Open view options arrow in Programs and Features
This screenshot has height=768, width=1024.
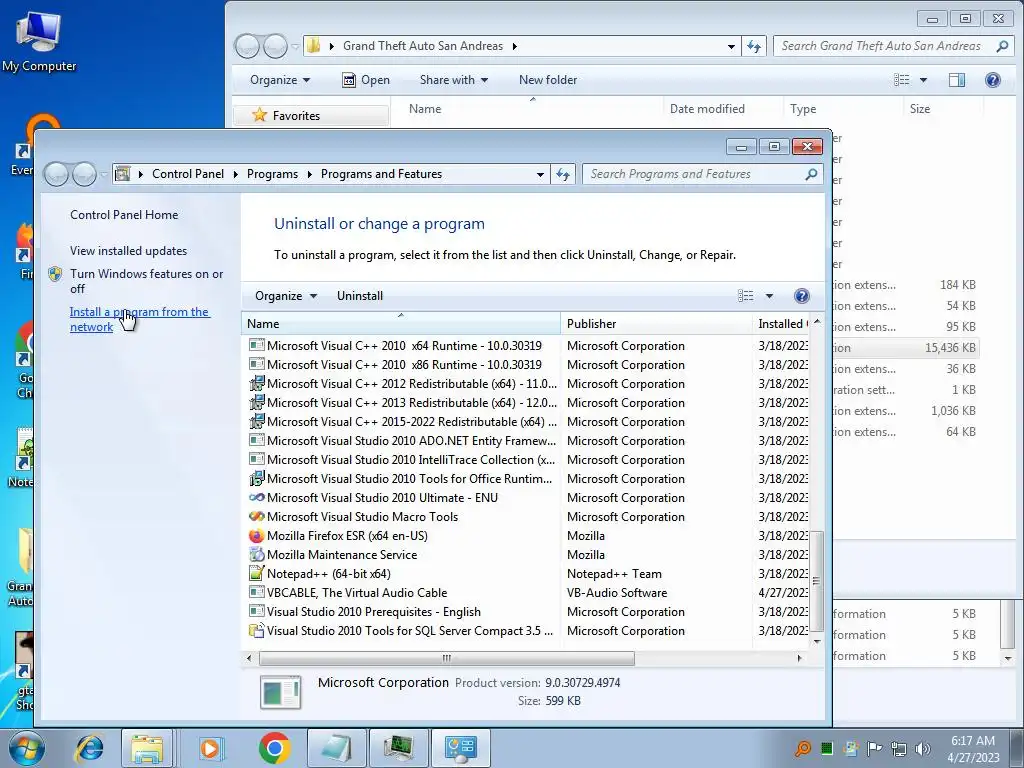click(769, 296)
